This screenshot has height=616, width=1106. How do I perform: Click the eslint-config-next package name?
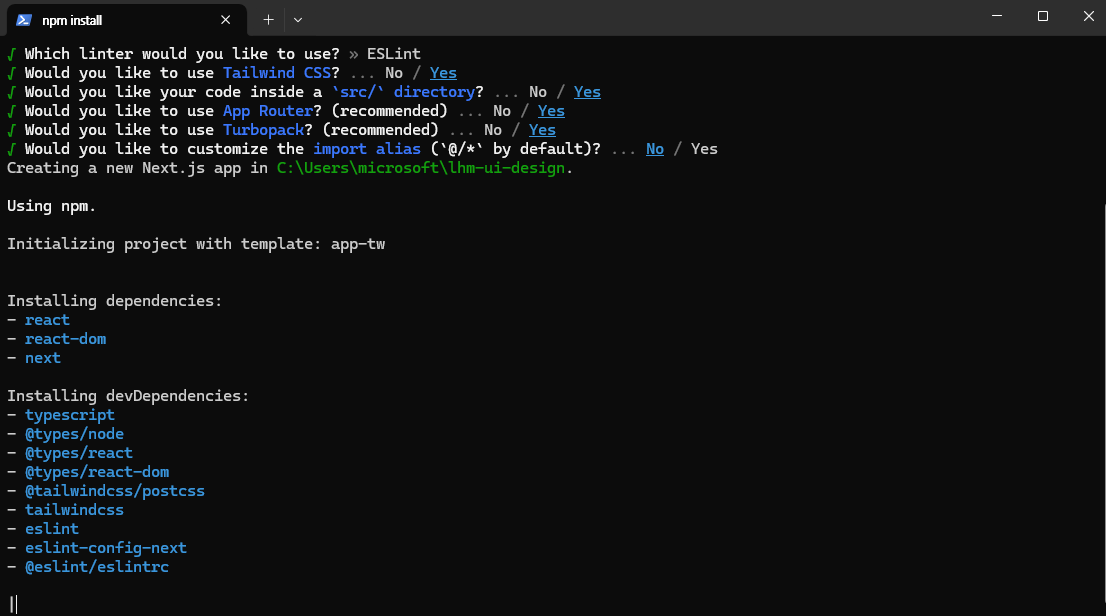click(x=106, y=548)
